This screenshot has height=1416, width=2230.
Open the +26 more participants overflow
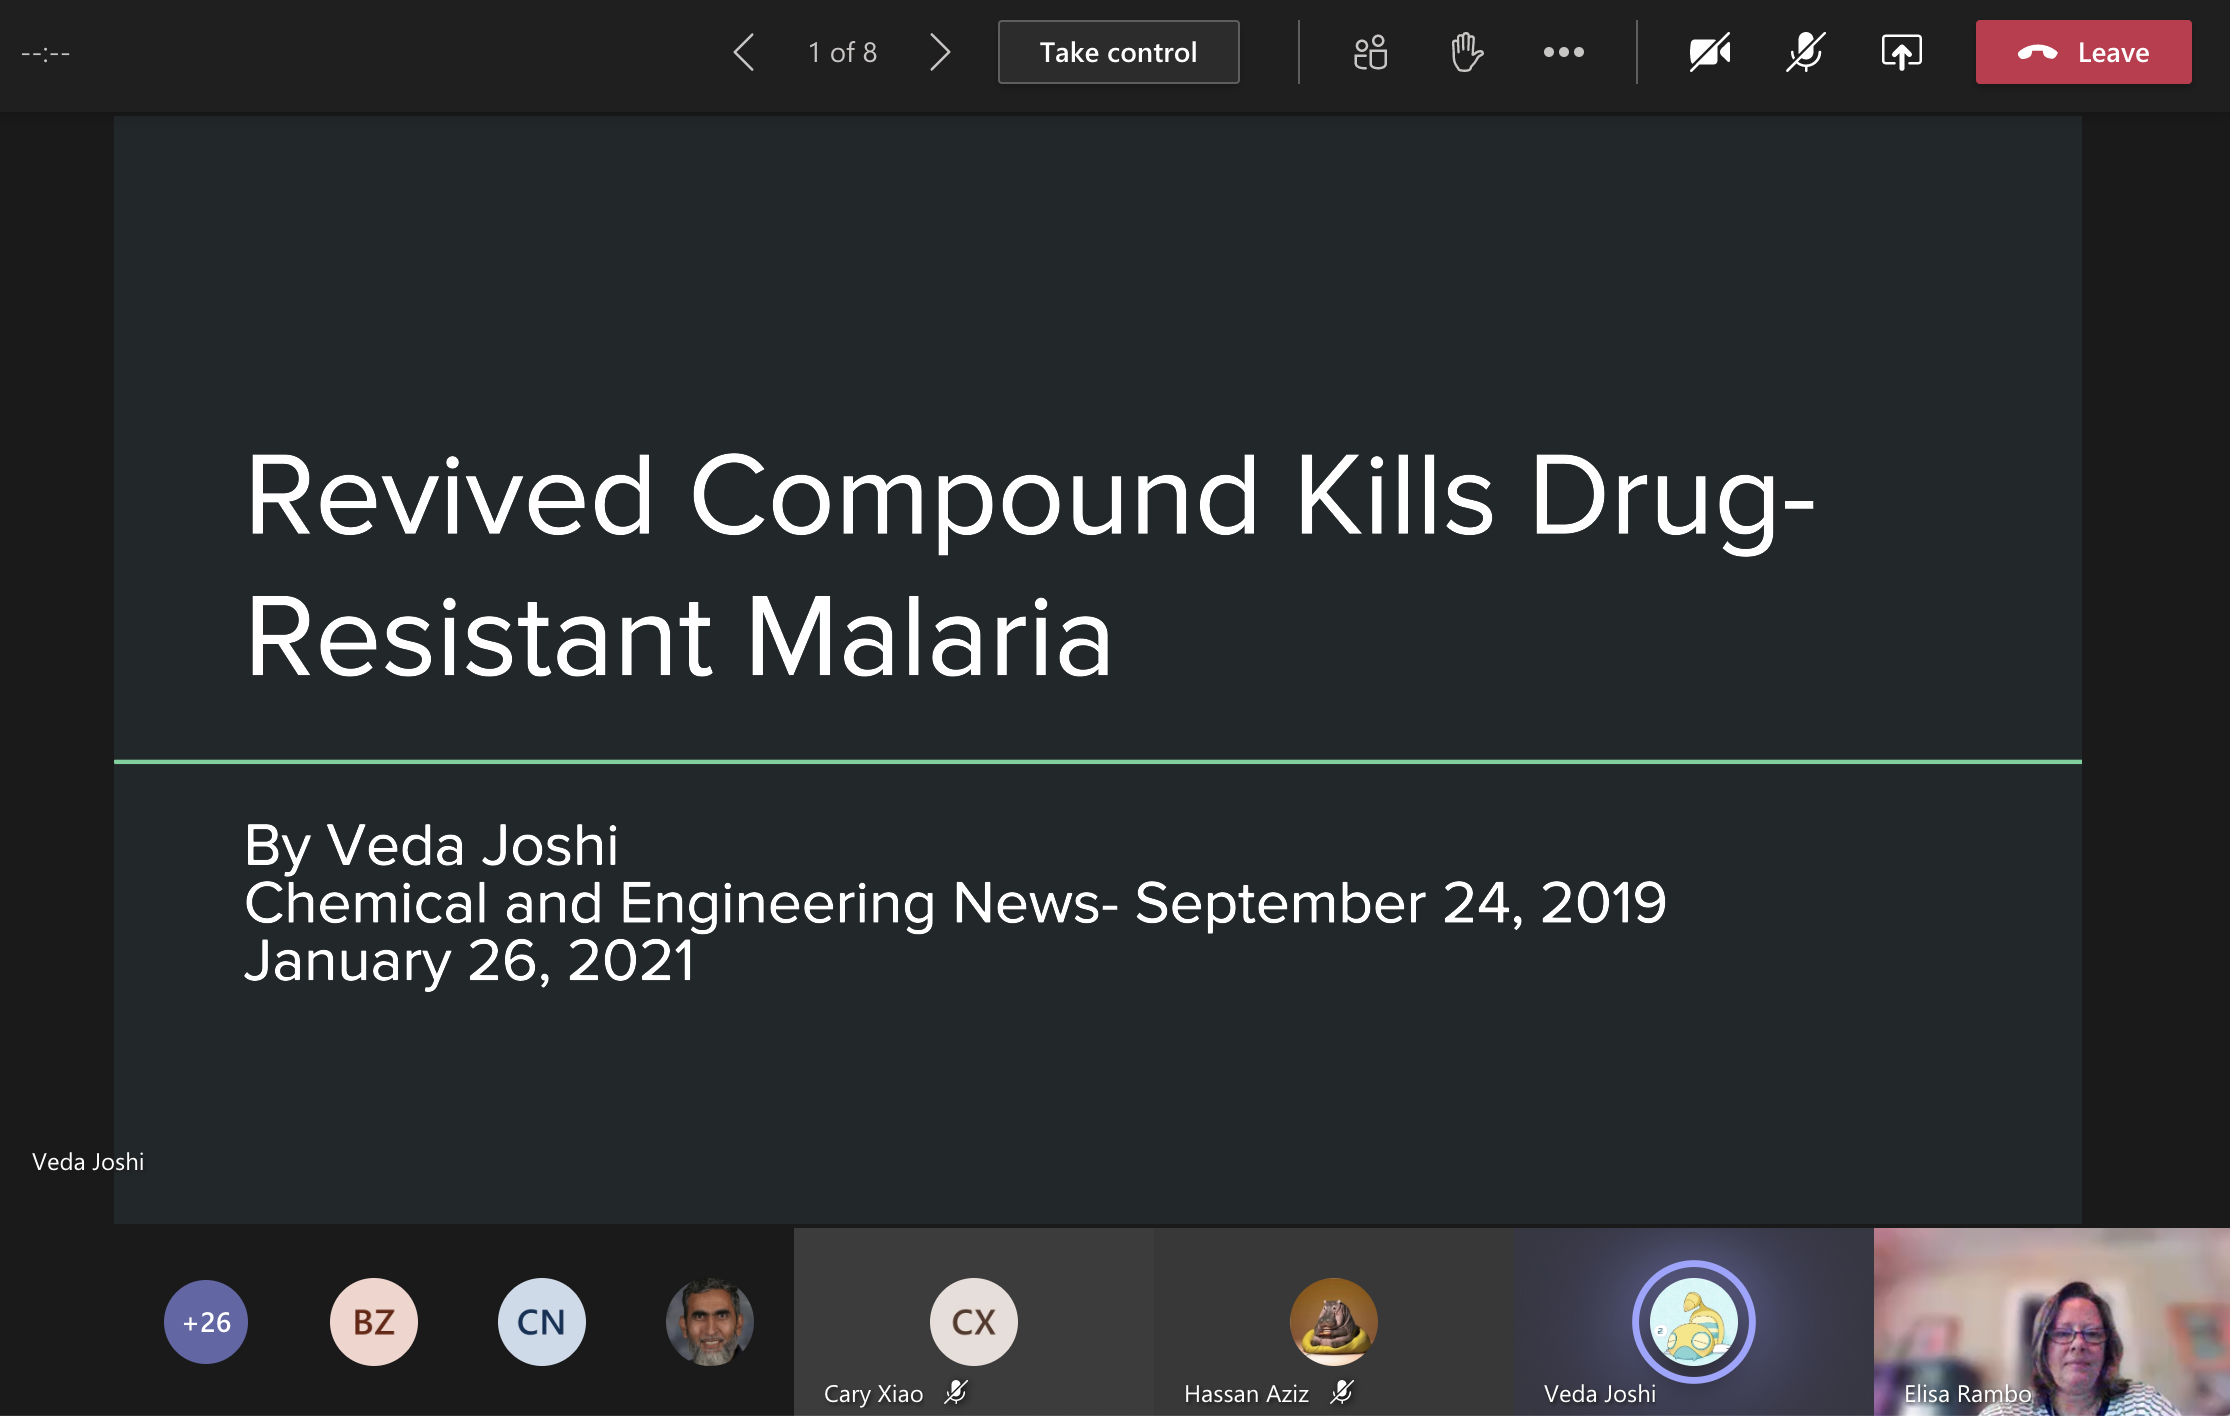point(206,1322)
